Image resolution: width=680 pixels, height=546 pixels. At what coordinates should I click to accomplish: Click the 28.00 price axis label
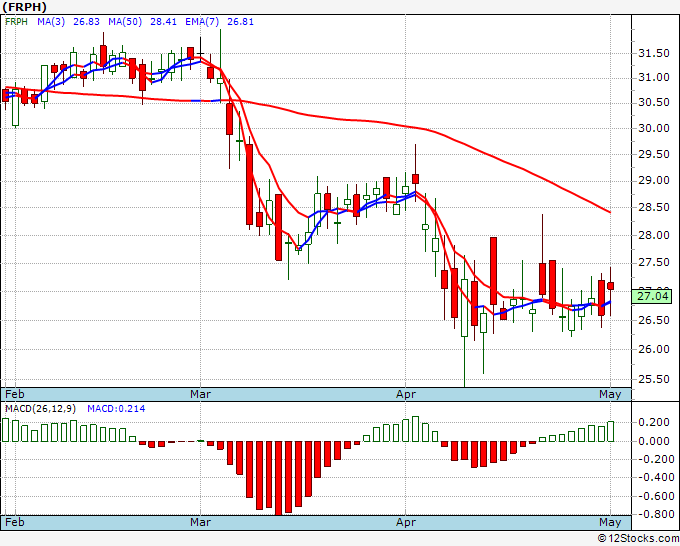coord(654,235)
